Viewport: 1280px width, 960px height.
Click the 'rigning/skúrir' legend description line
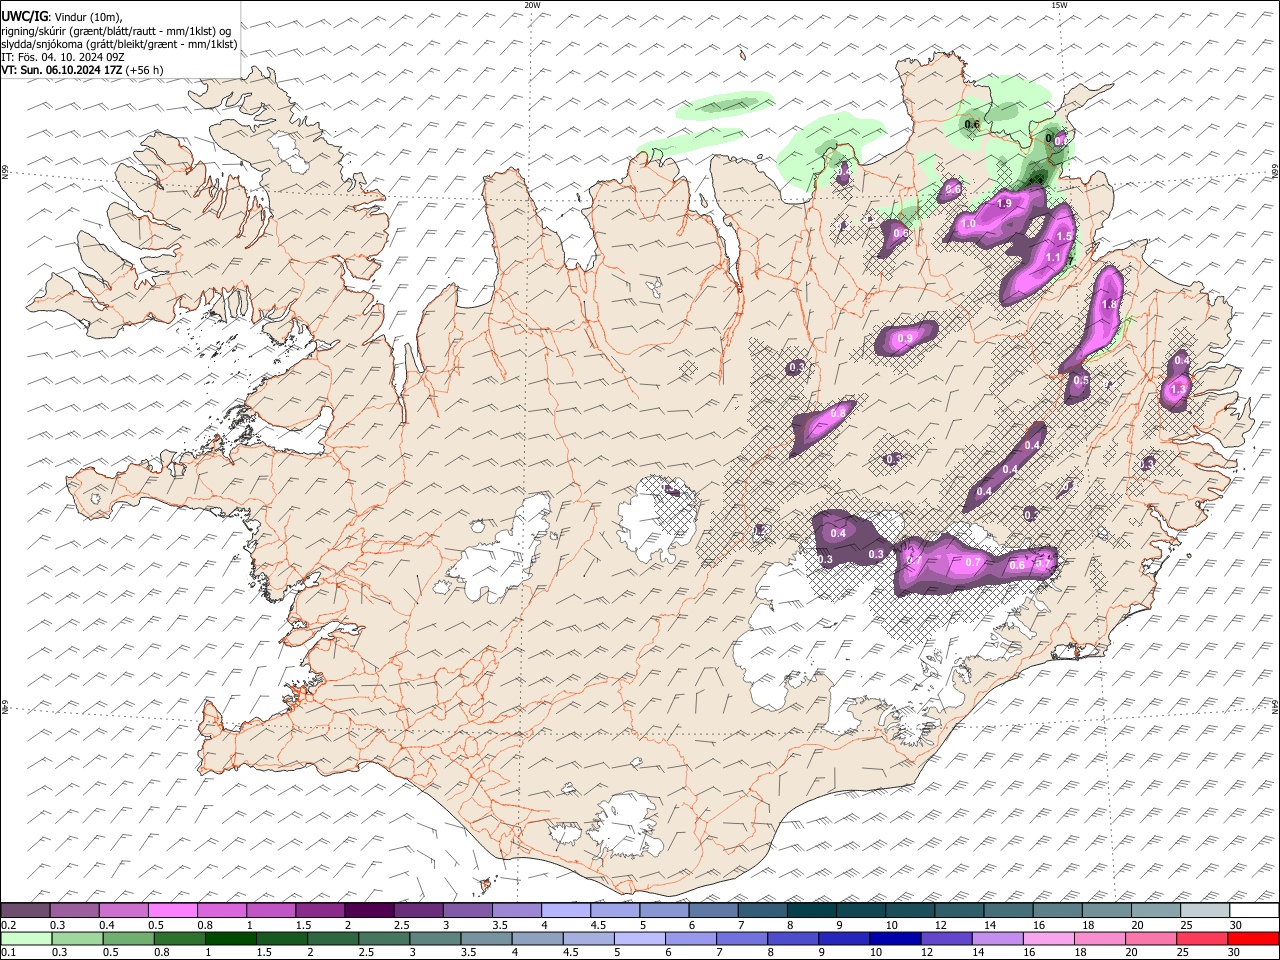tap(117, 31)
